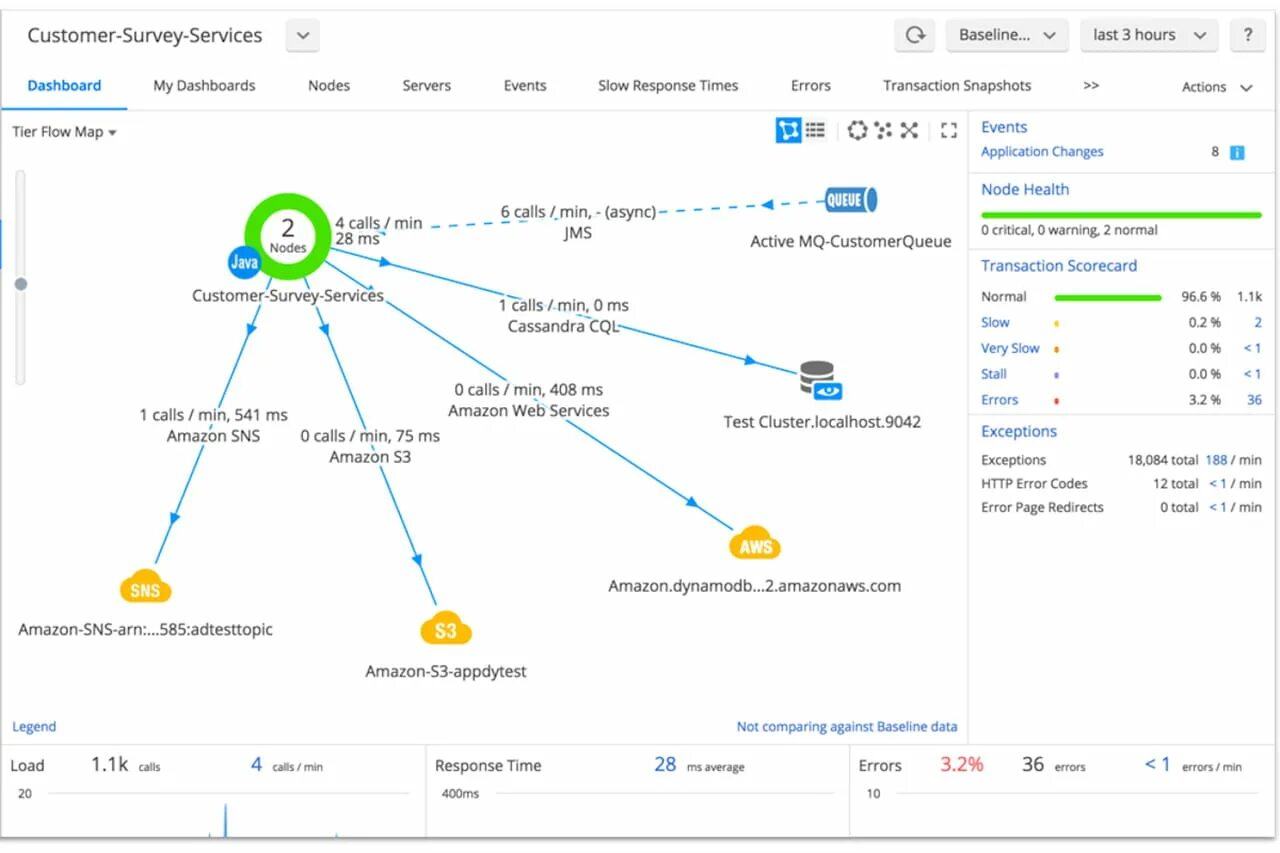
Task: Click the Active MQ-CustomerQueue label
Action: [x=851, y=241]
